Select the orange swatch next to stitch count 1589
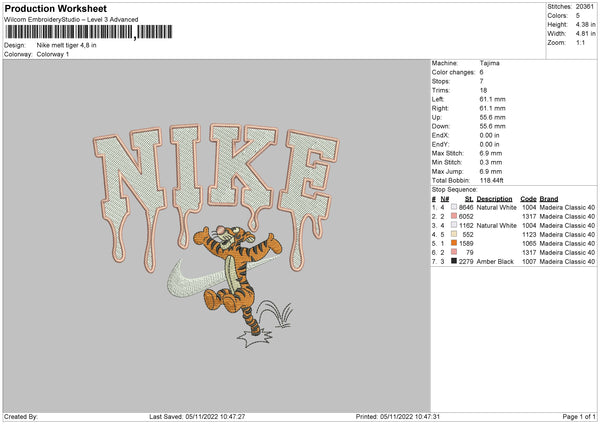Image resolution: width=600 pixels, height=424 pixels. point(454,243)
